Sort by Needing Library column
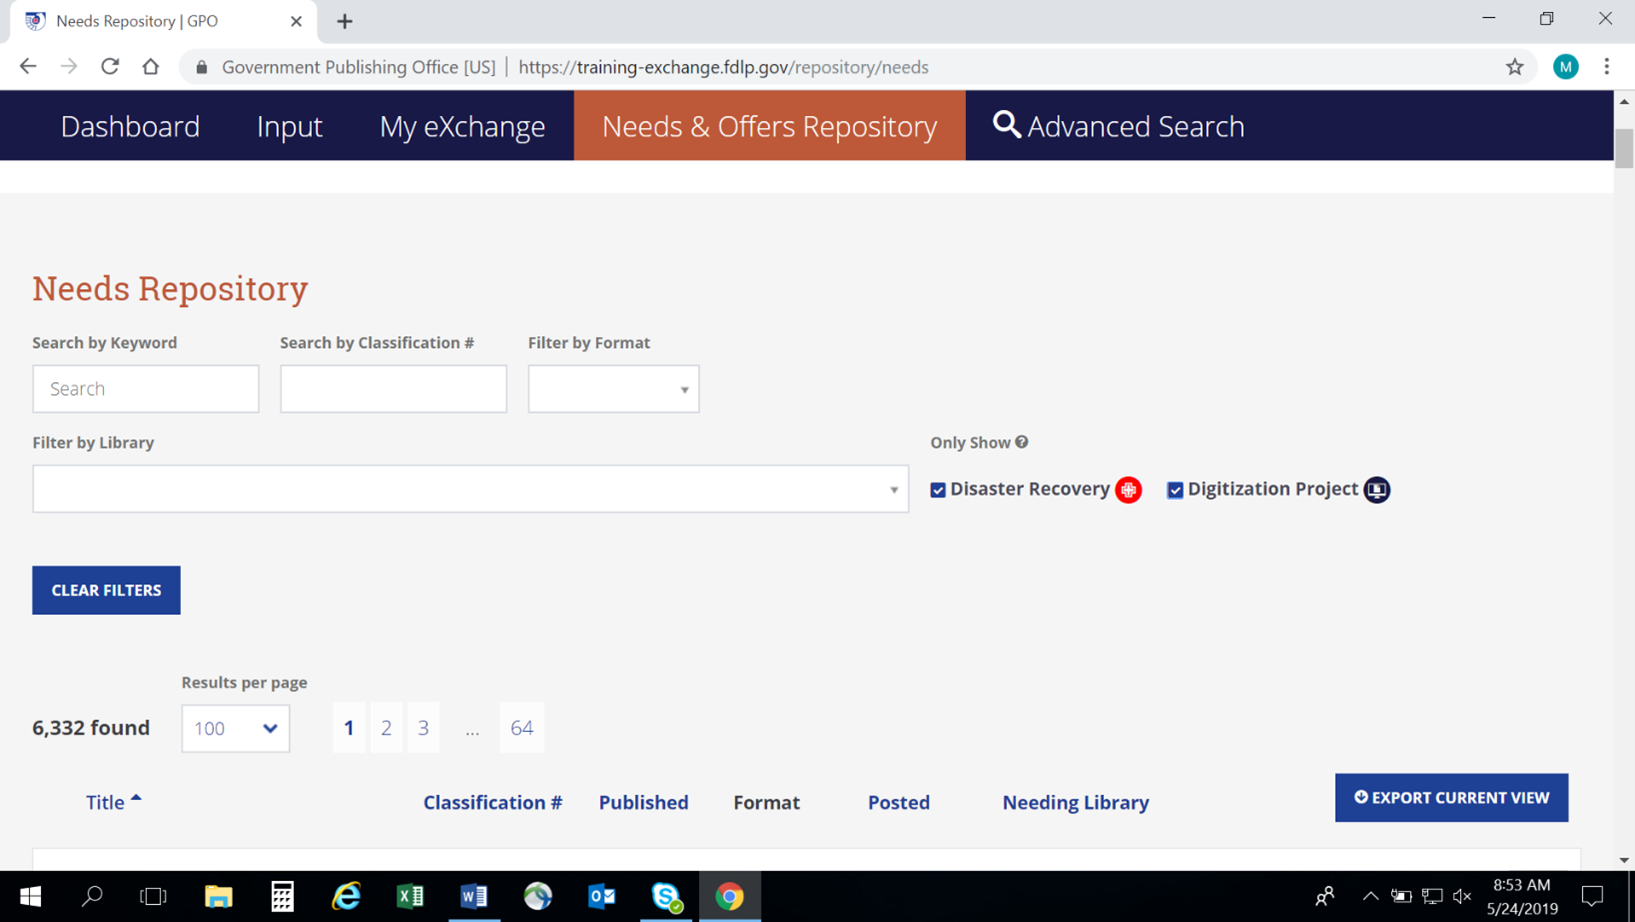Viewport: 1635px width, 922px height. (1076, 802)
